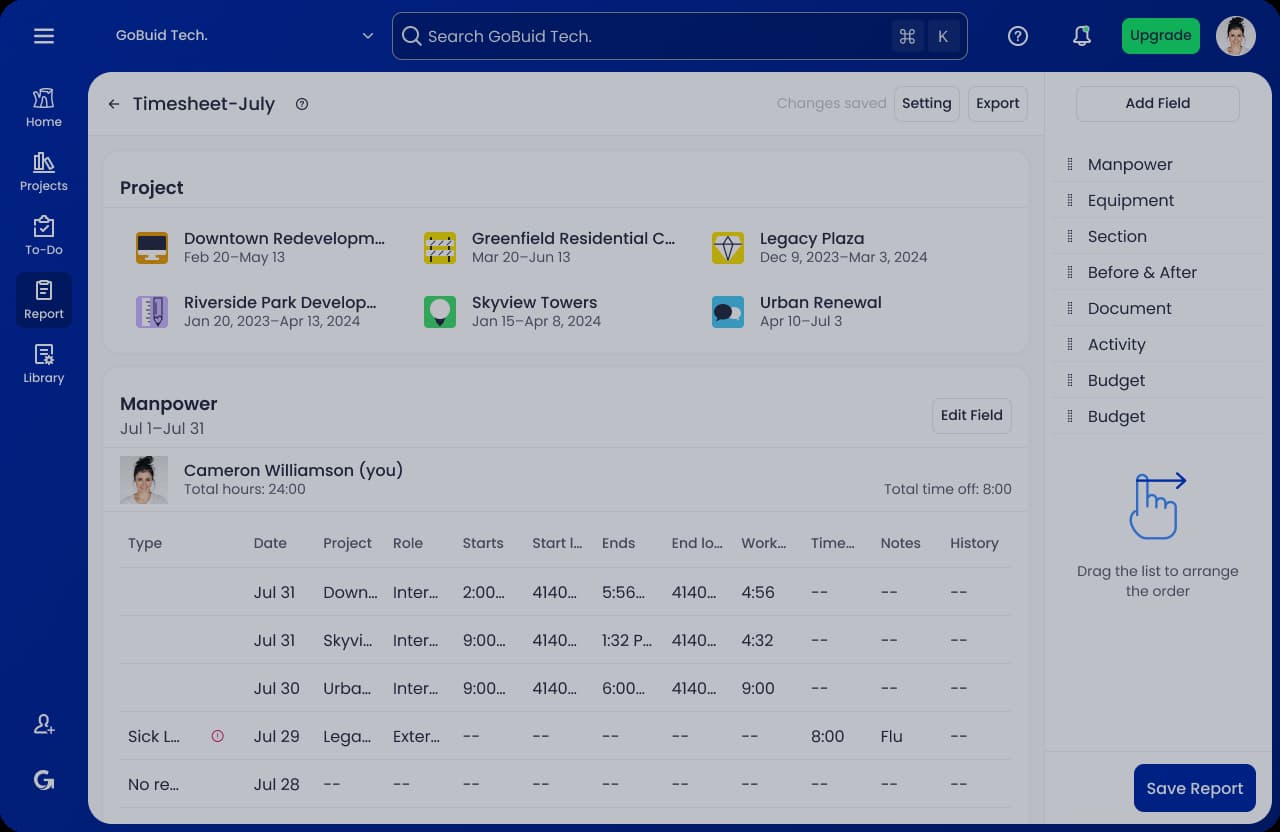Open Library in the sidebar
1280x832 pixels.
click(x=44, y=363)
